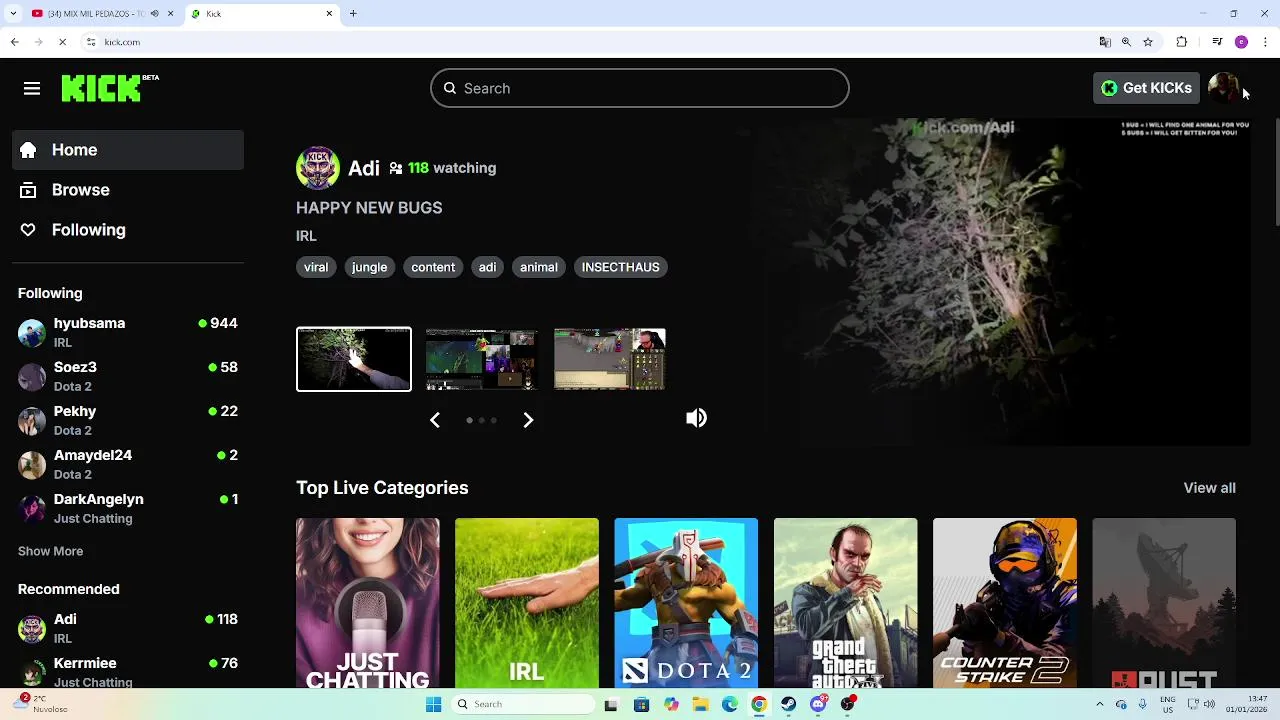
Task: Select the animal tag
Action: (x=539, y=267)
